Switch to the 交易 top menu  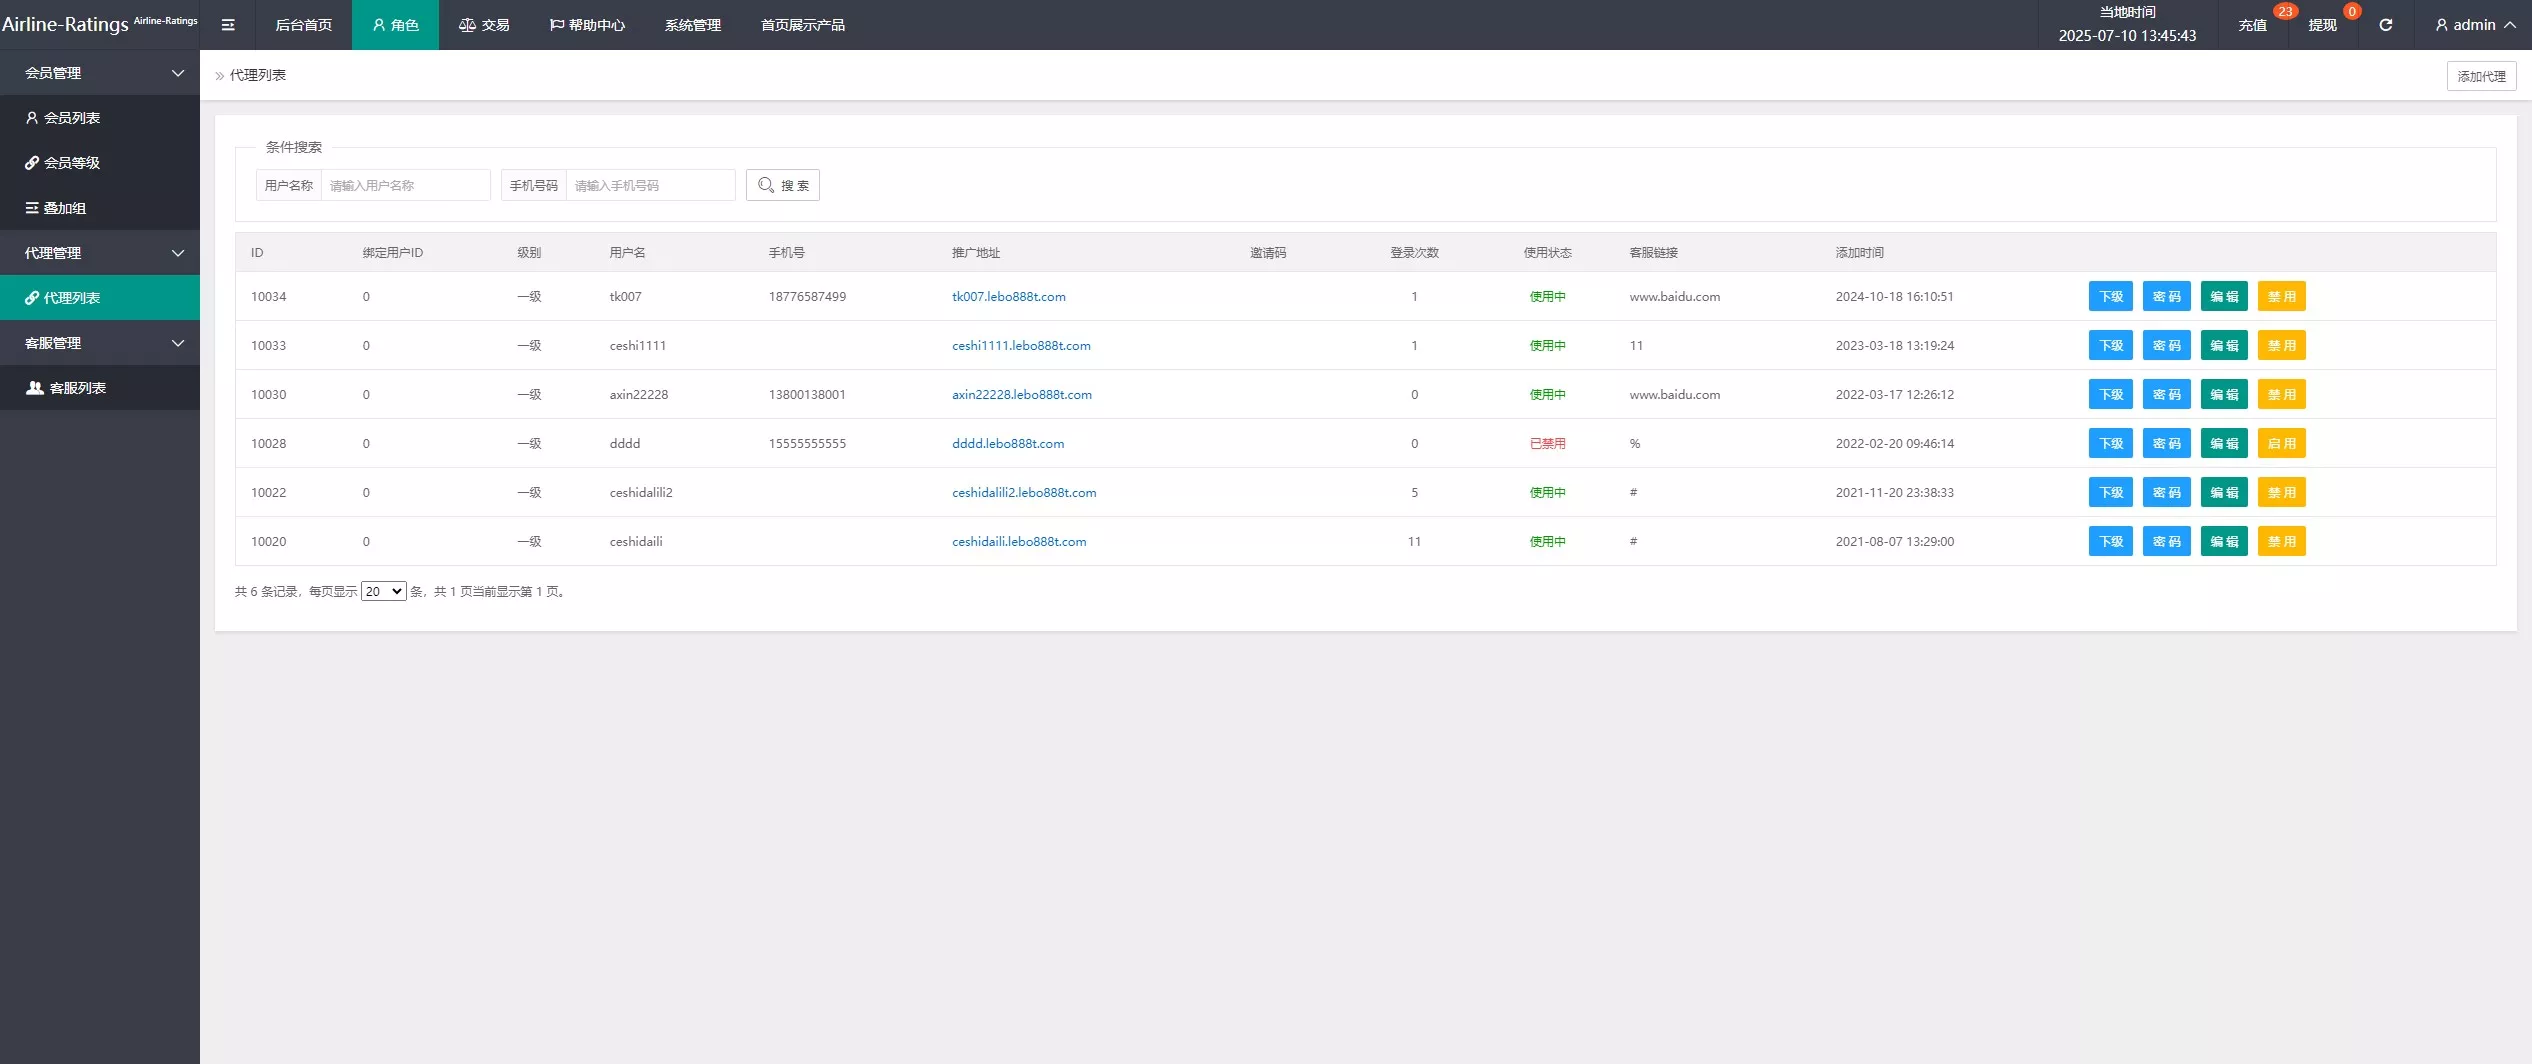(485, 25)
